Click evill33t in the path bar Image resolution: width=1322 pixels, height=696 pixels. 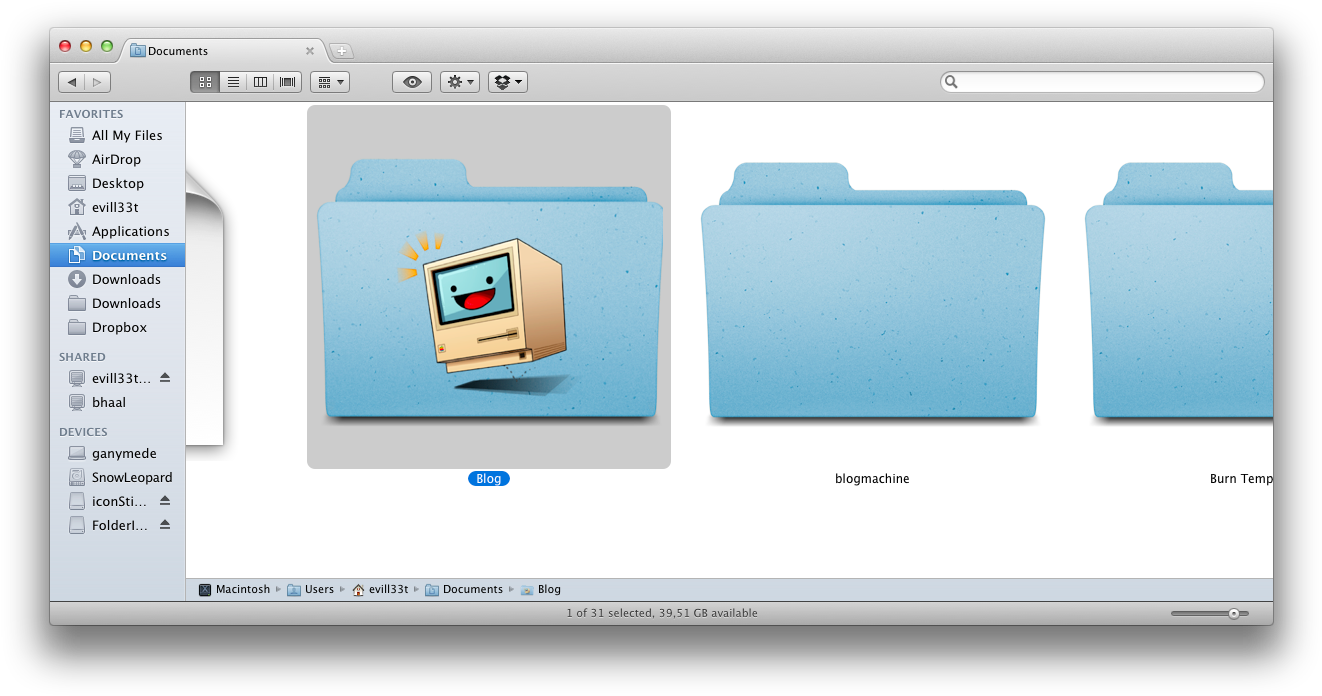click(x=380, y=590)
